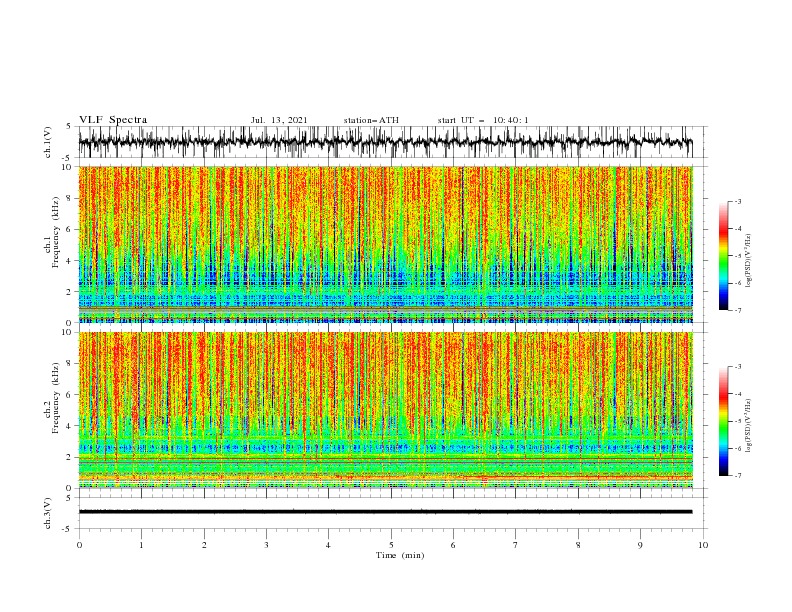This screenshot has width=792, height=612.
Task: Click the '-5' tick on ch.2 color bar
Action: [737, 421]
